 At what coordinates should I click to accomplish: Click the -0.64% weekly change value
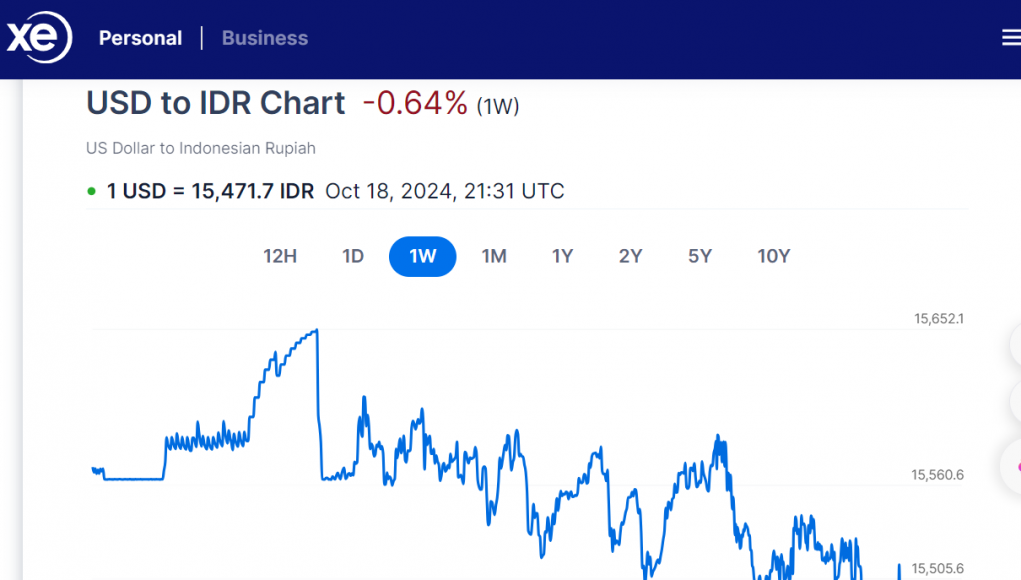coord(415,103)
